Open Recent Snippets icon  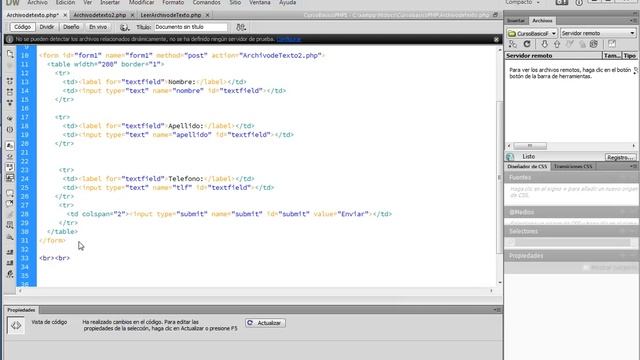pos(10,225)
